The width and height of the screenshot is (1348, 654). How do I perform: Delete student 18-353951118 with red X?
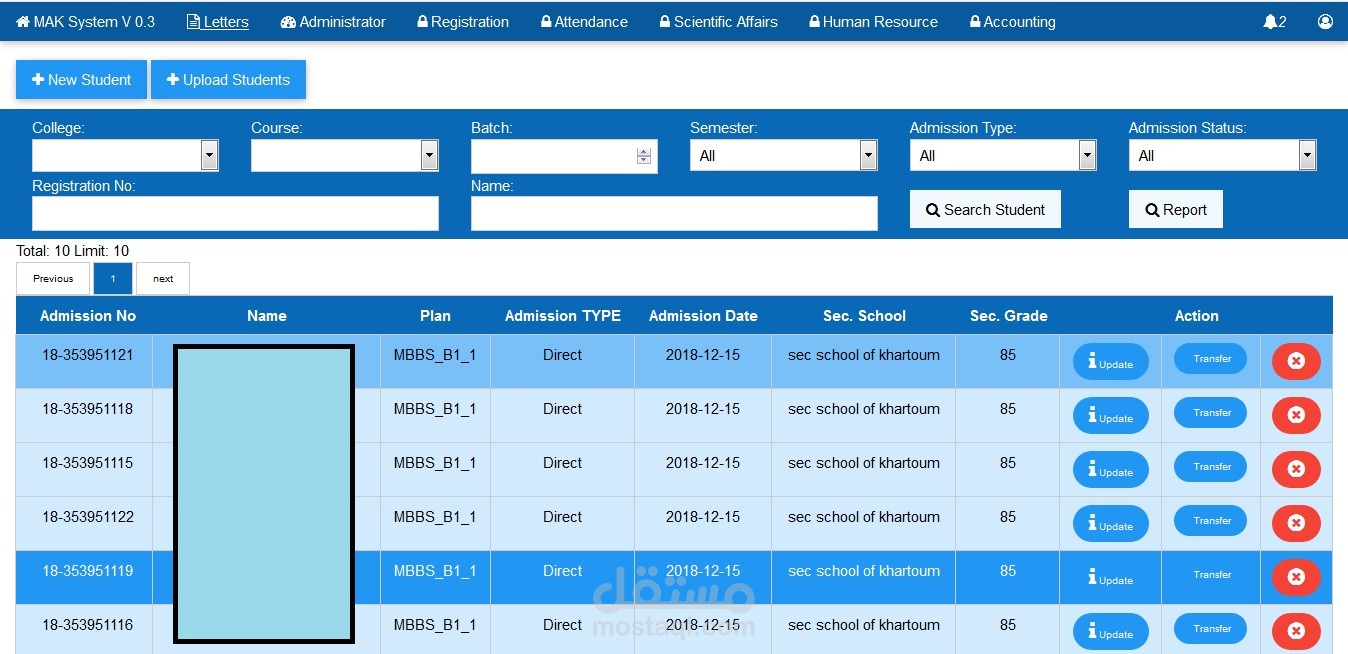coord(1296,415)
